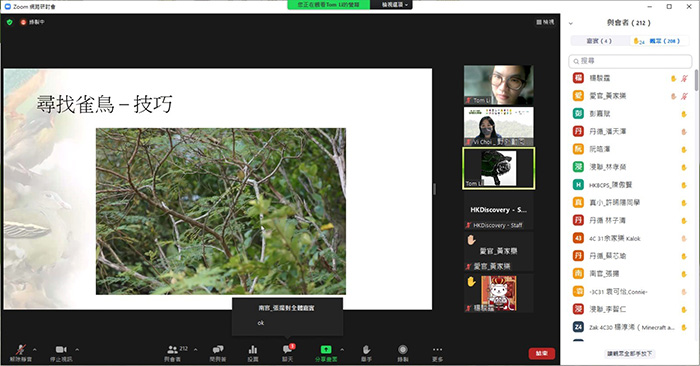
Task: Click the muted mic icon on the first attendee row
Action: 684,79
